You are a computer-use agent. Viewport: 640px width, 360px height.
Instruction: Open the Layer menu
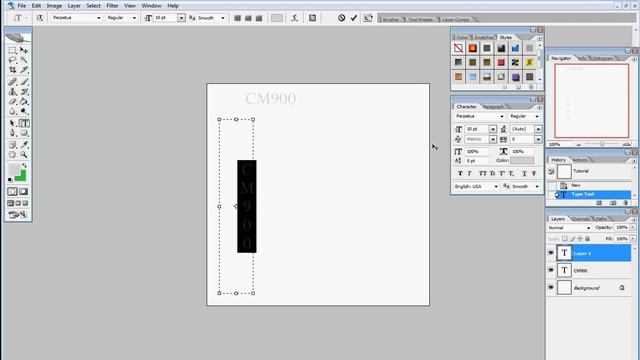point(74,6)
